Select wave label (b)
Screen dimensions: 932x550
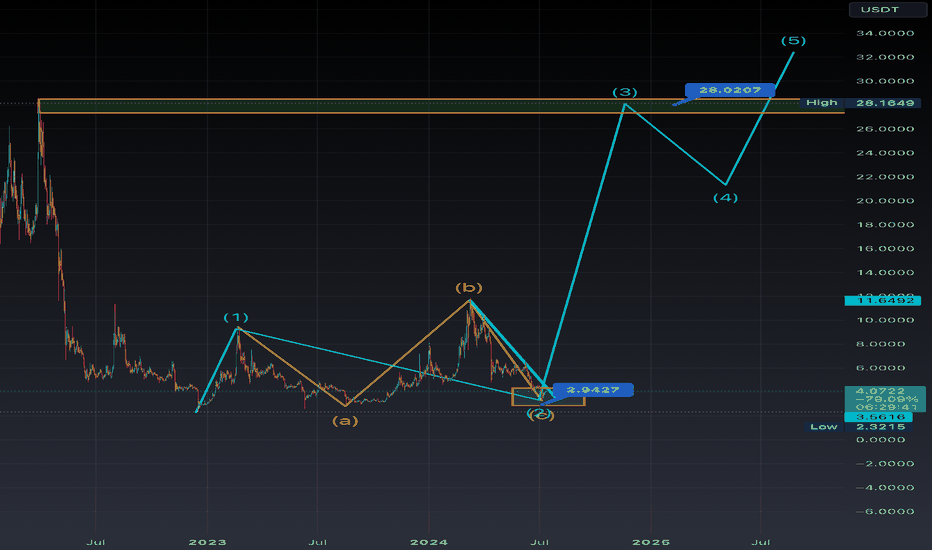(469, 288)
